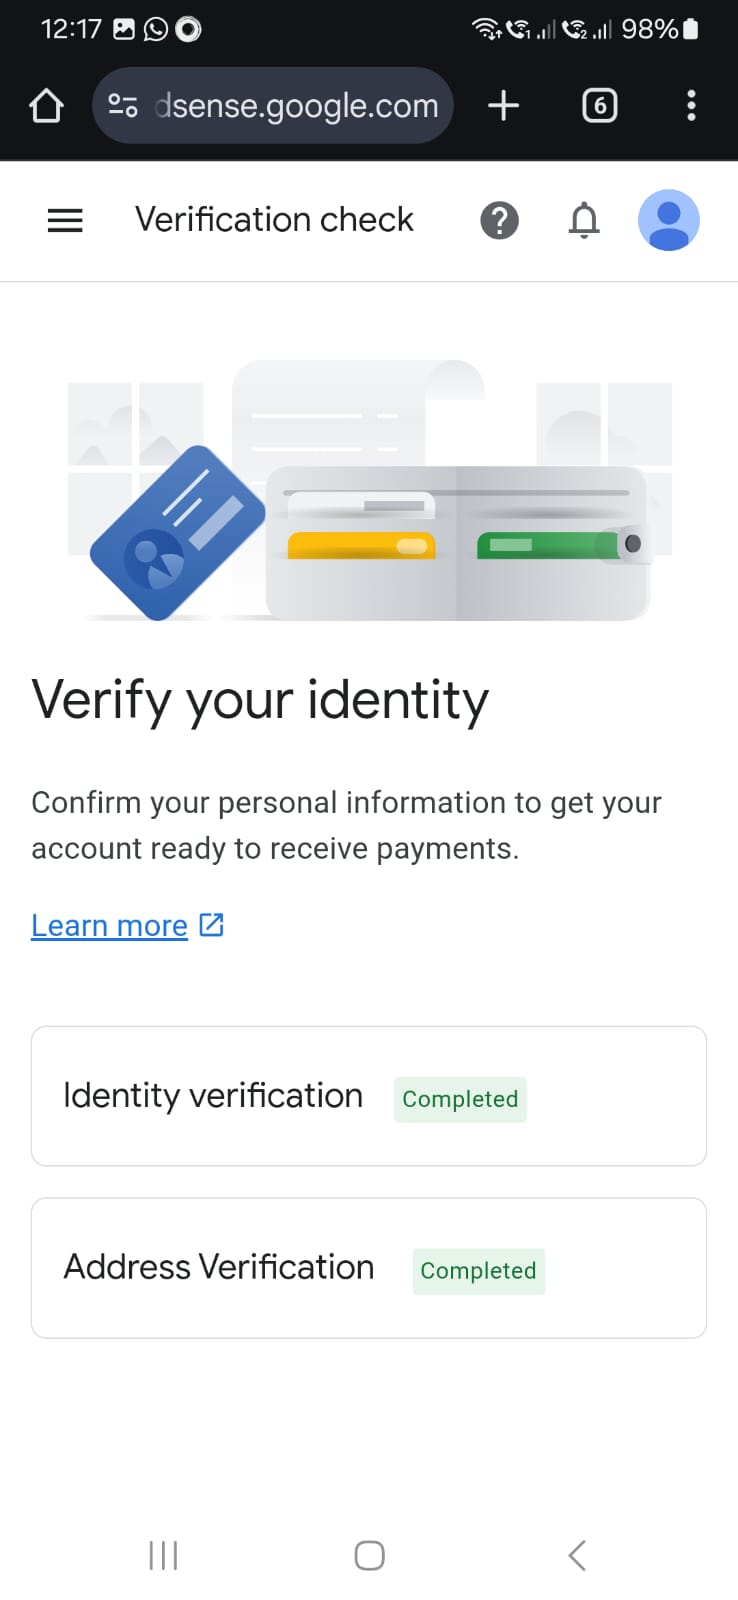This screenshot has width=738, height=1600.
Task: Open the browser three-dot menu
Action: tap(691, 105)
